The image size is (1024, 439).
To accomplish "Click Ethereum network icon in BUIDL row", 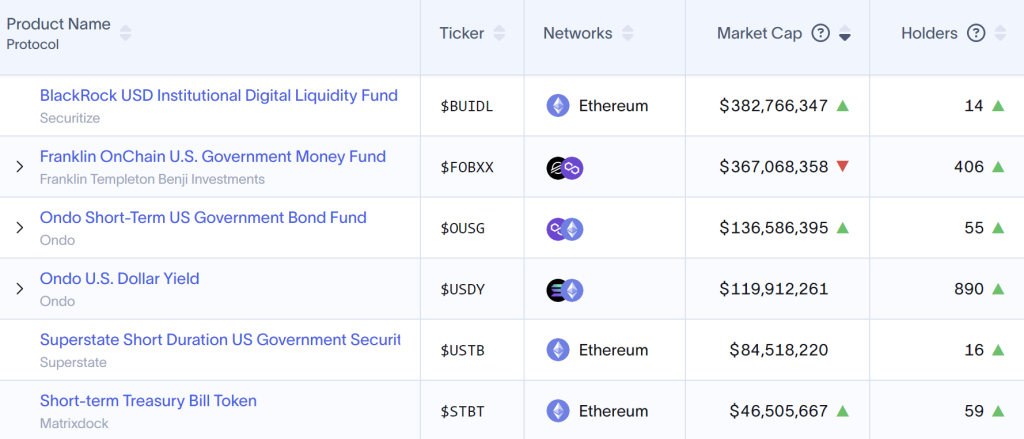I will pos(558,106).
